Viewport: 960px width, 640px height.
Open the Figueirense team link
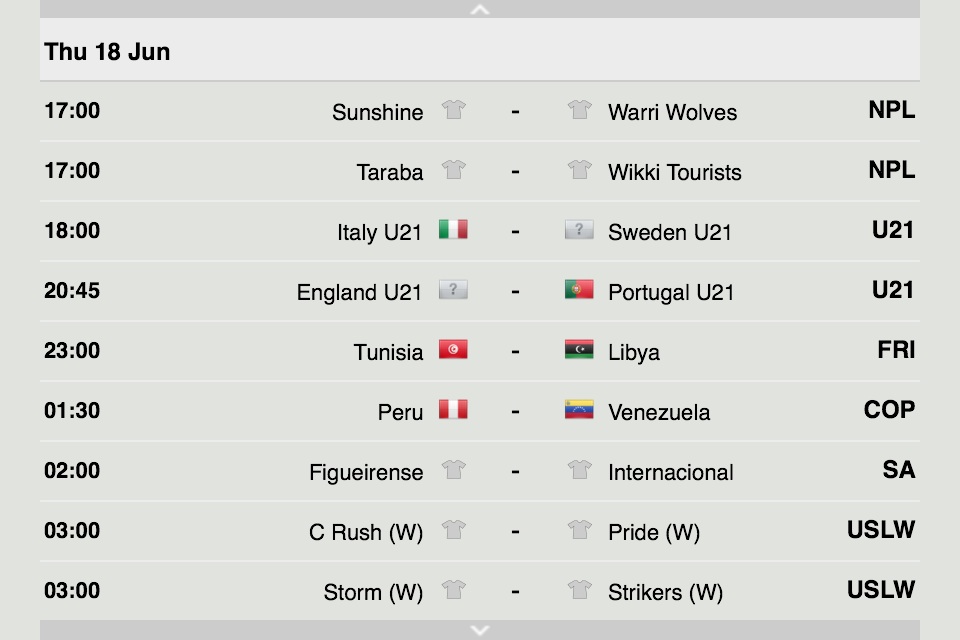[x=366, y=472]
